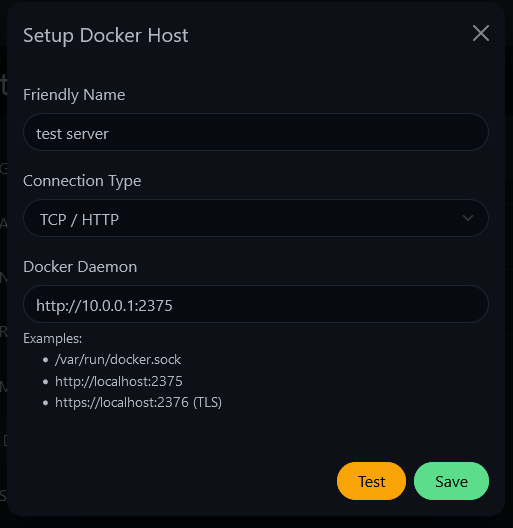Test the Docker host connection
513x528 pixels.
tap(371, 481)
